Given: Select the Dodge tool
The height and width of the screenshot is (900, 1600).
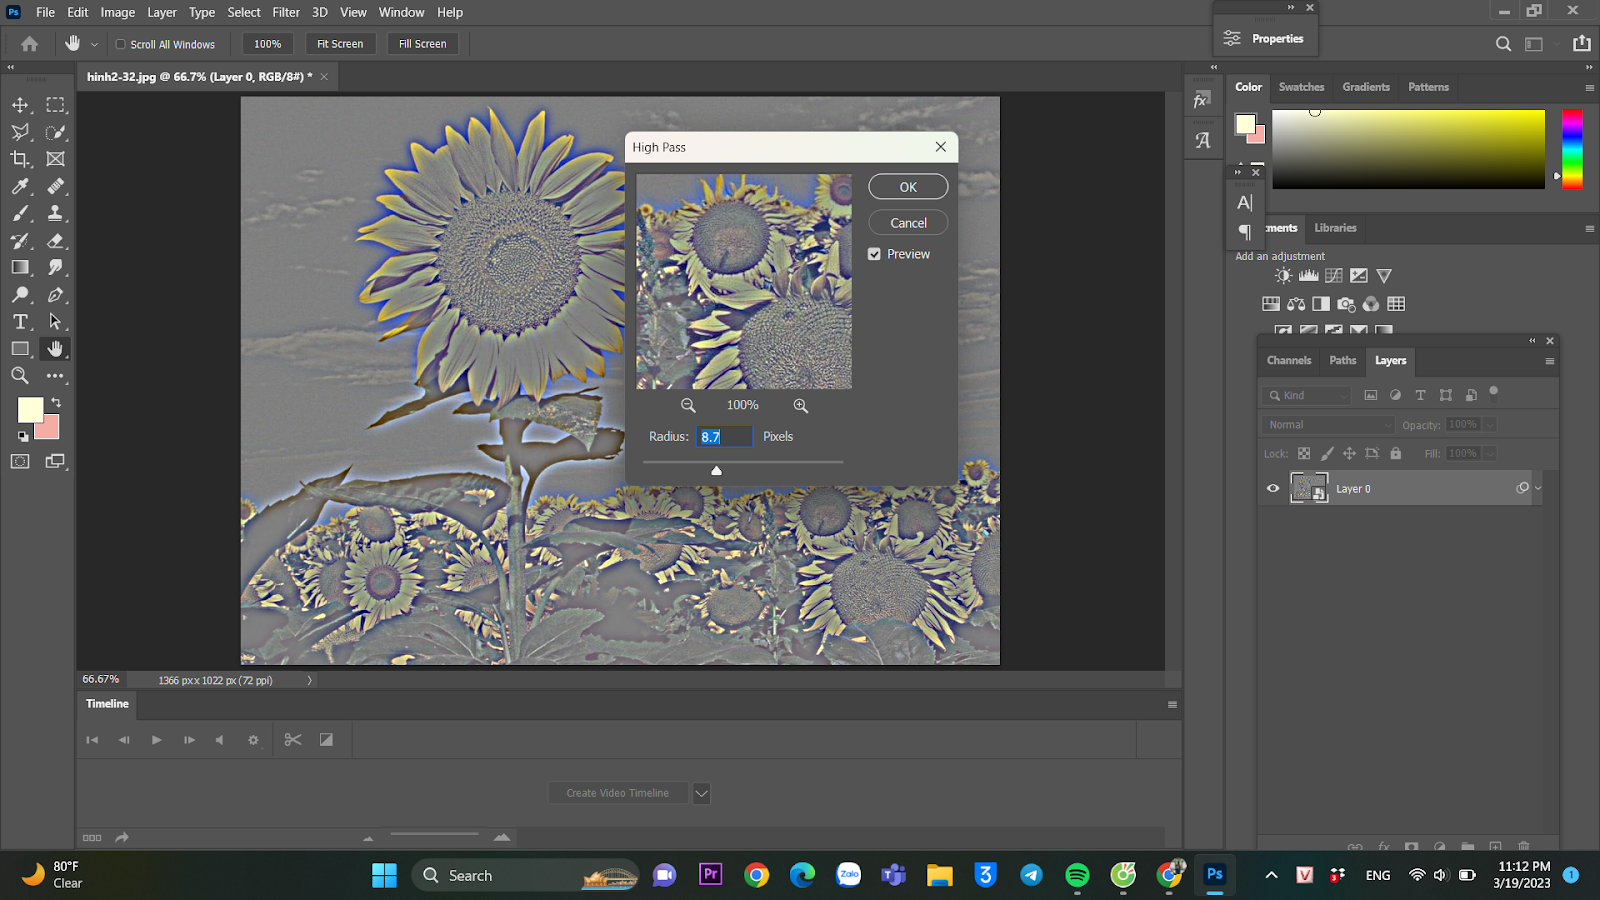Looking at the screenshot, I should [x=20, y=294].
